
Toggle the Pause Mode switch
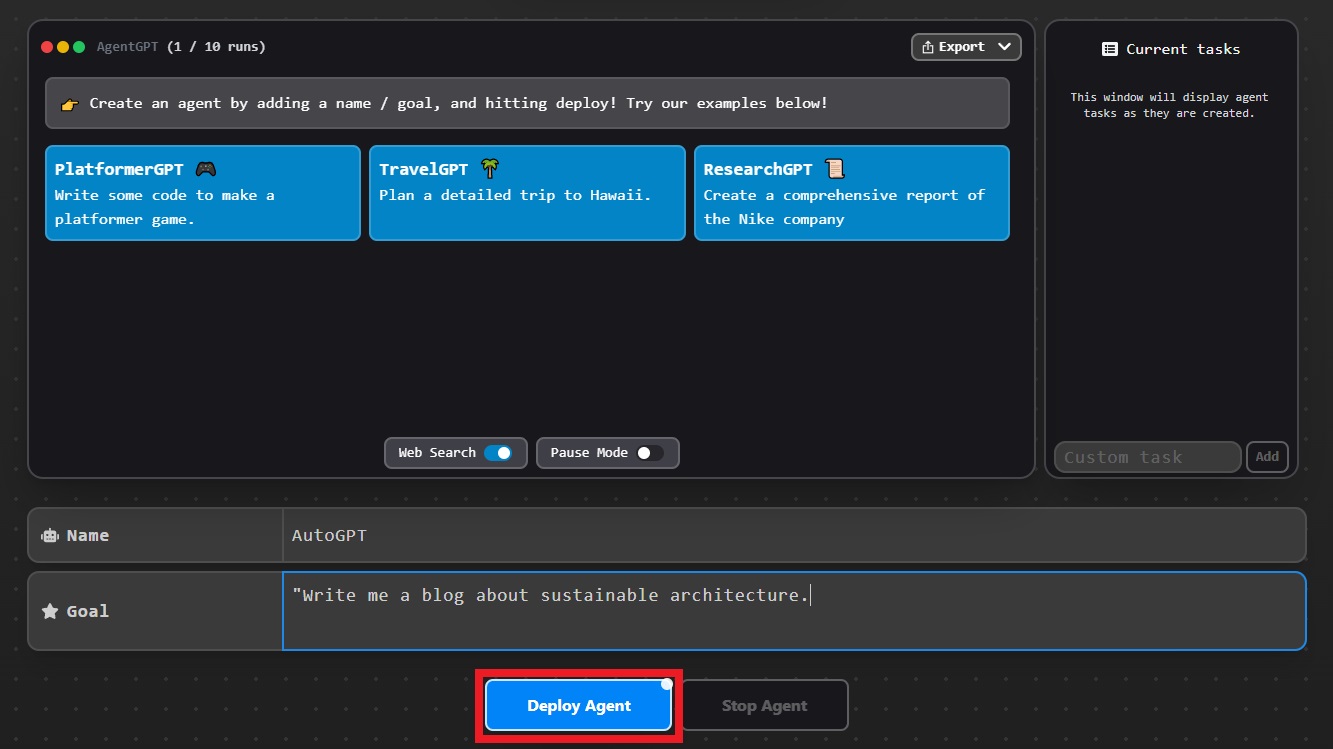[650, 453]
